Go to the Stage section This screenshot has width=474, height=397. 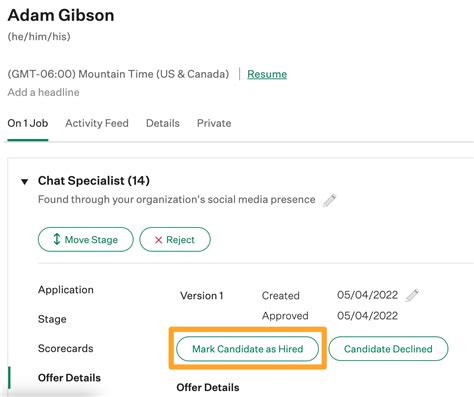click(x=52, y=319)
